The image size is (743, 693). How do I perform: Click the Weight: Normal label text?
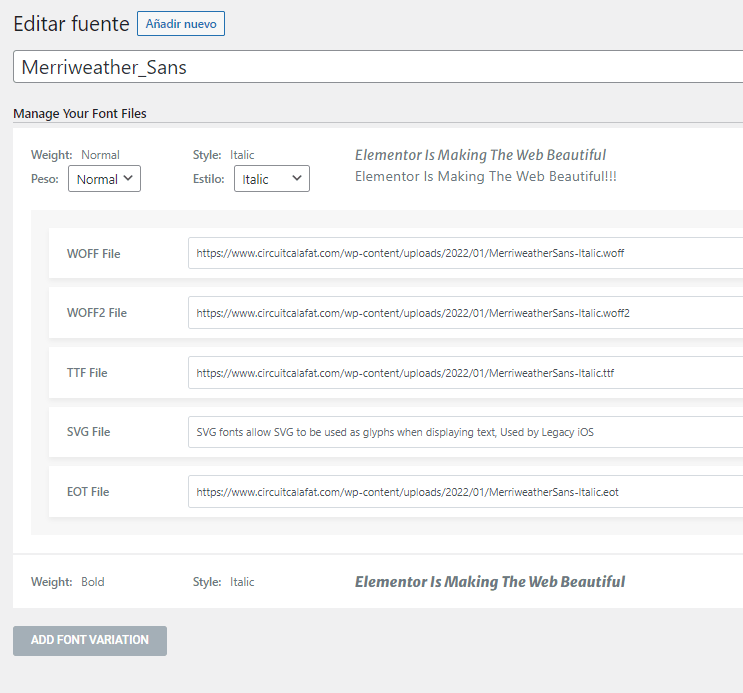click(x=75, y=155)
